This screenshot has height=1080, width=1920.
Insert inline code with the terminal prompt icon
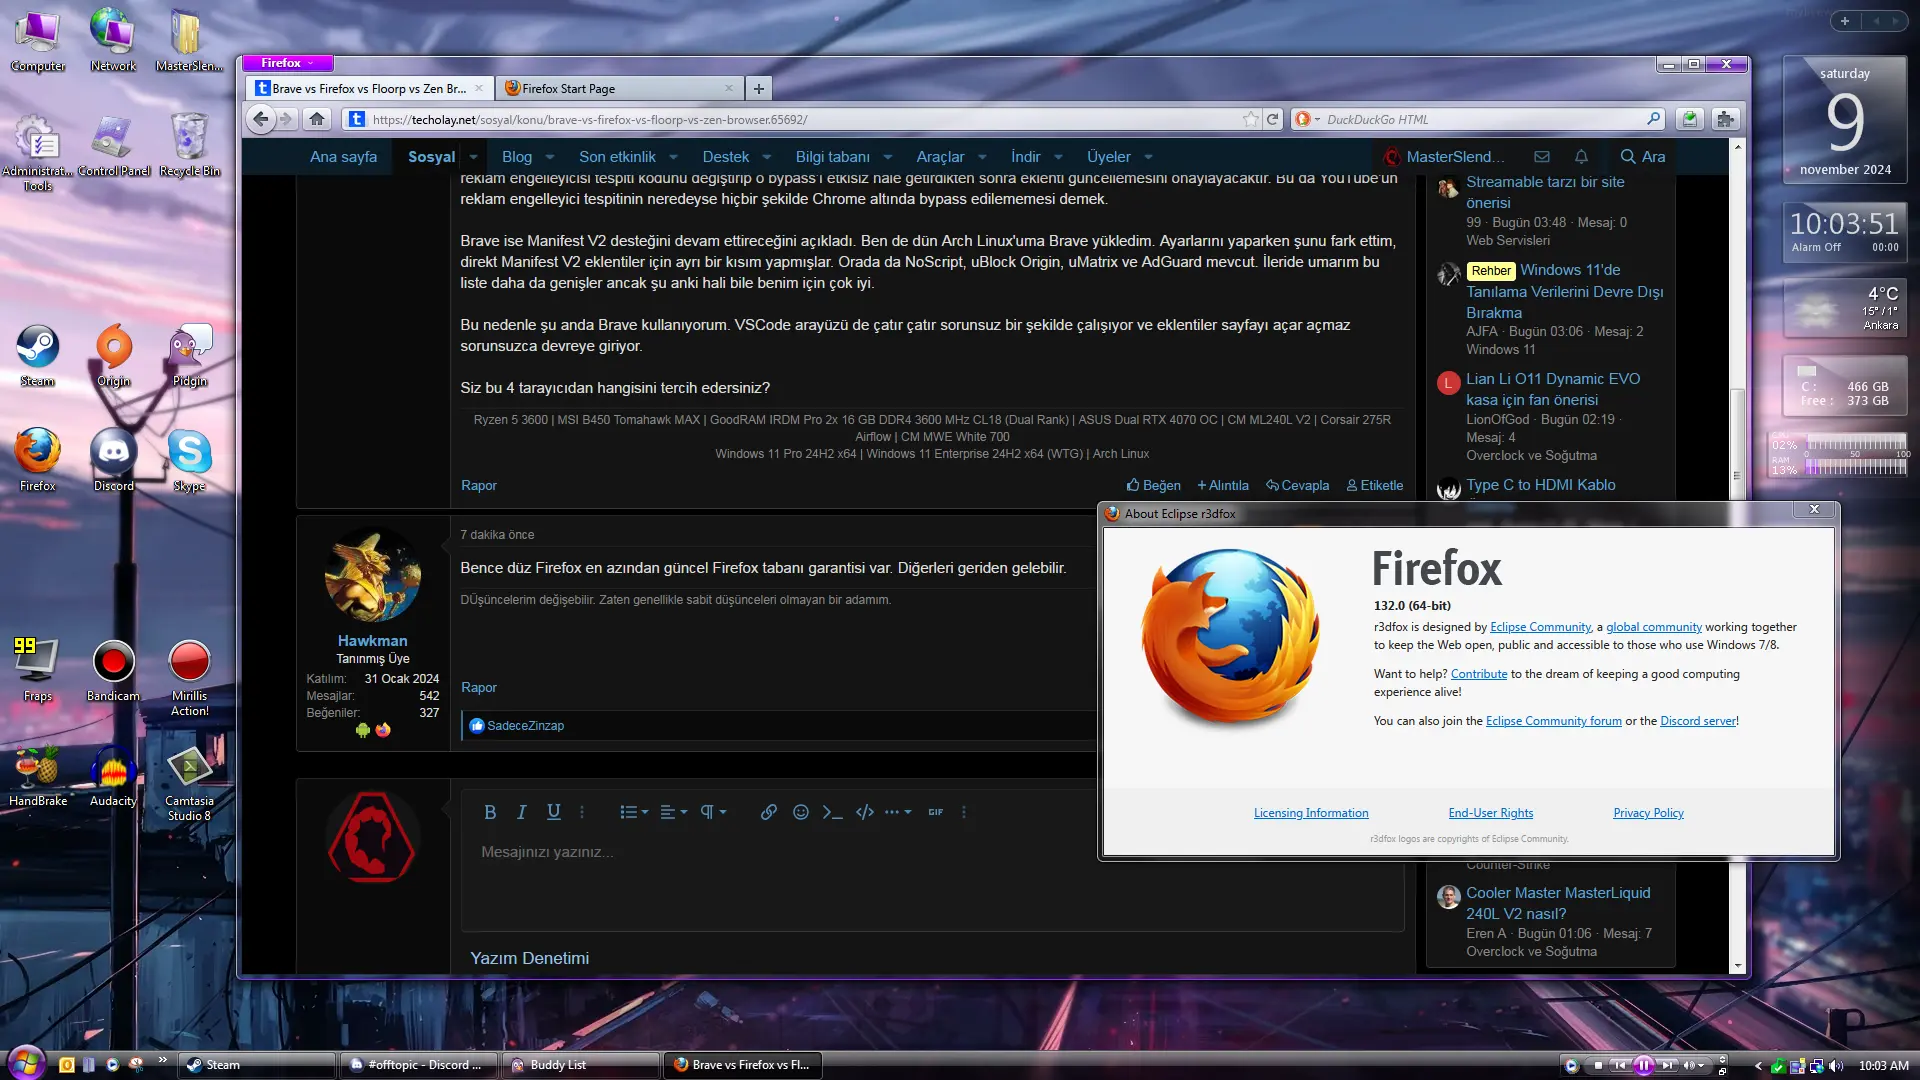832,812
